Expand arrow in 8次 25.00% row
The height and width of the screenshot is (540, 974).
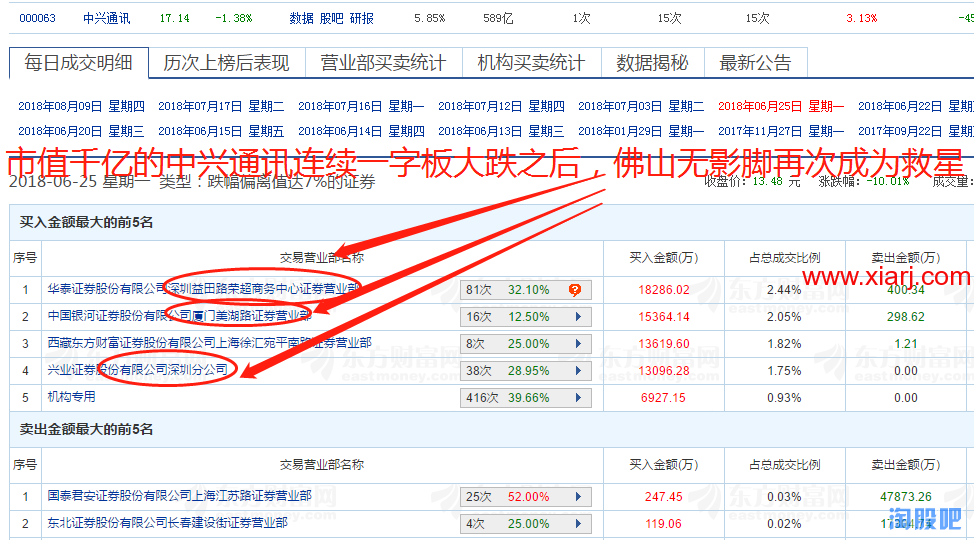tap(578, 344)
